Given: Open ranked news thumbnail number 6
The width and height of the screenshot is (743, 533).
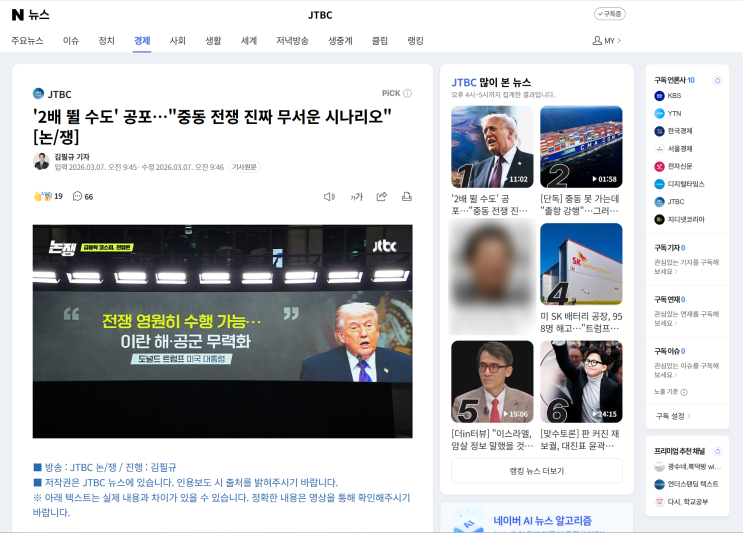Looking at the screenshot, I should pos(581,382).
